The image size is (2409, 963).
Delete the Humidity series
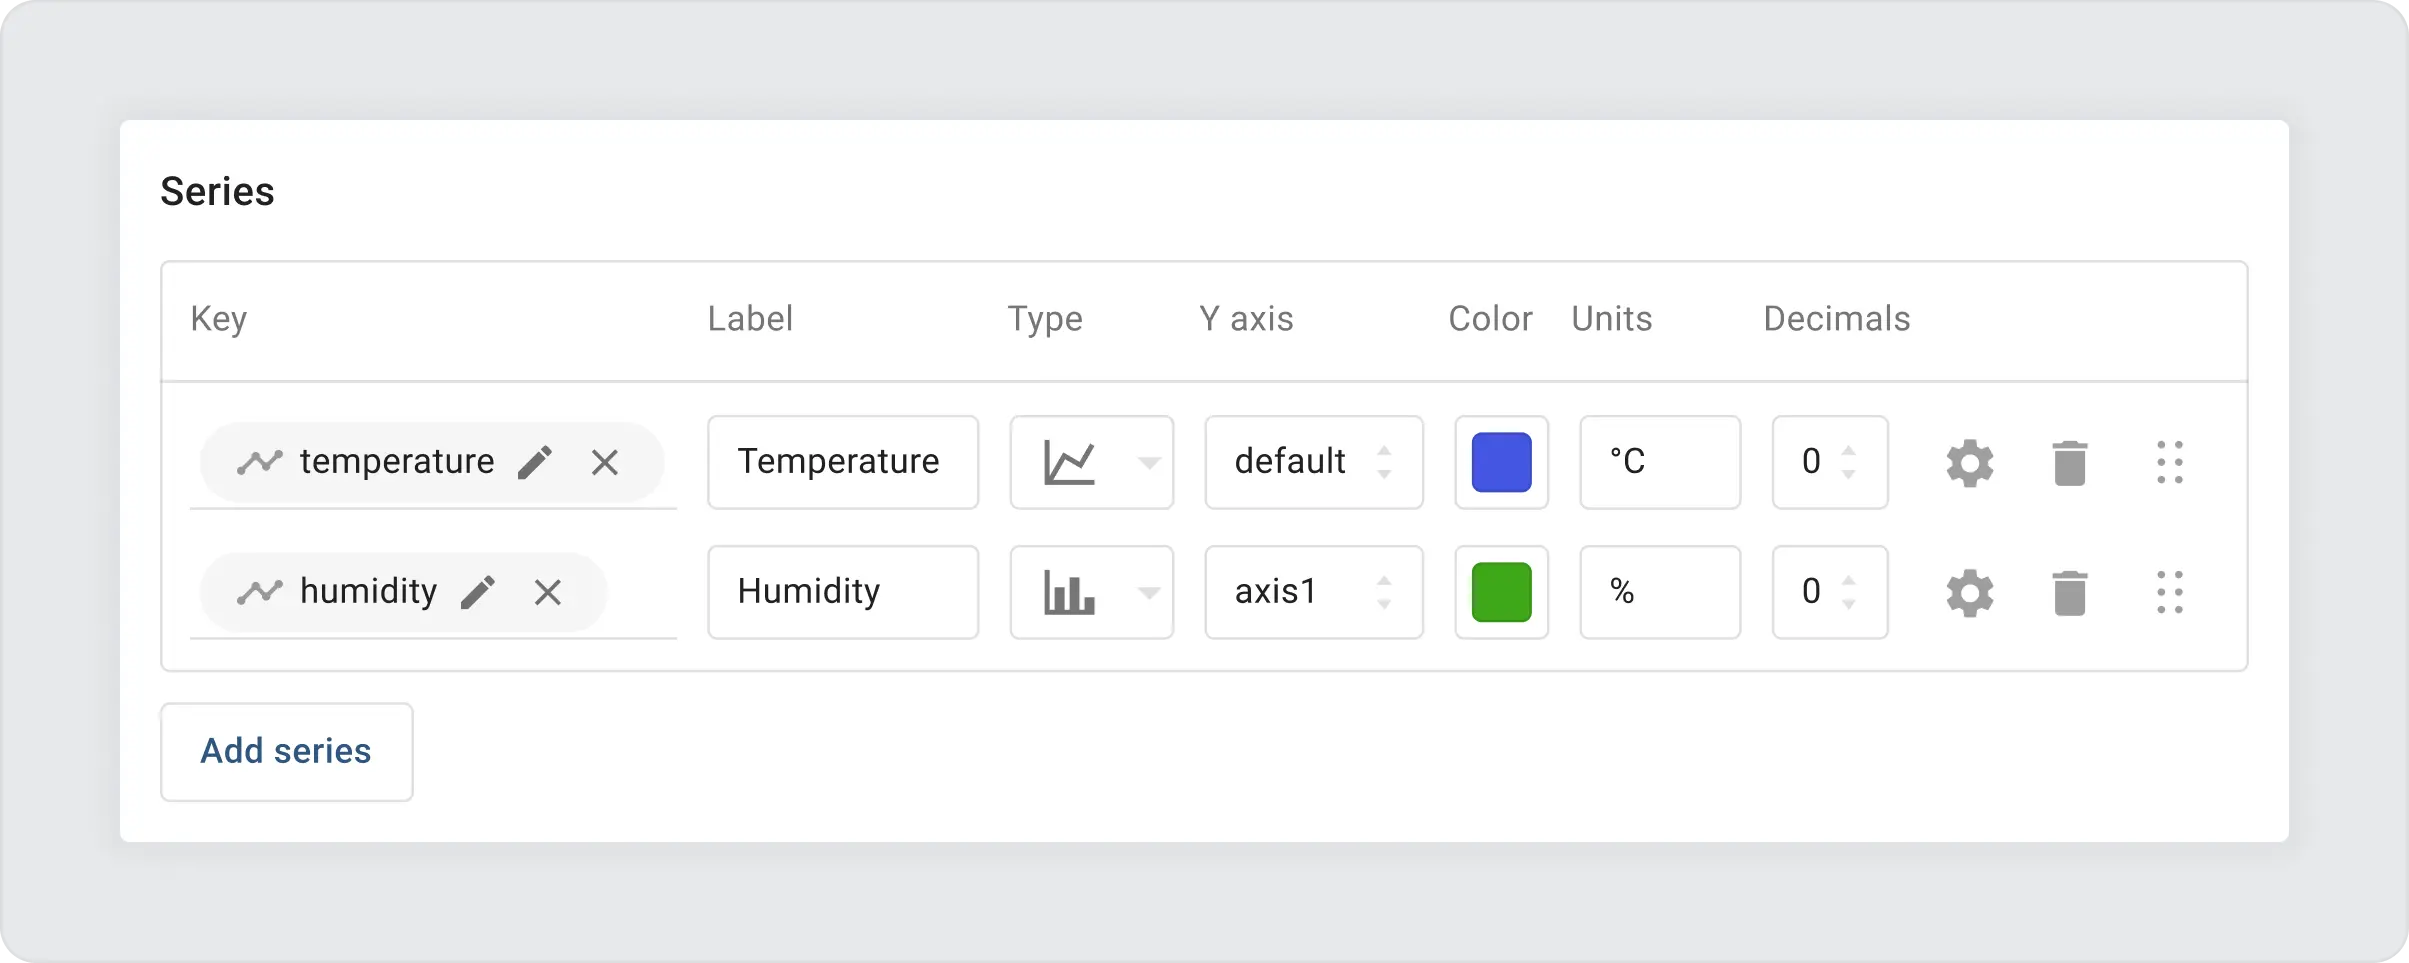point(2068,592)
